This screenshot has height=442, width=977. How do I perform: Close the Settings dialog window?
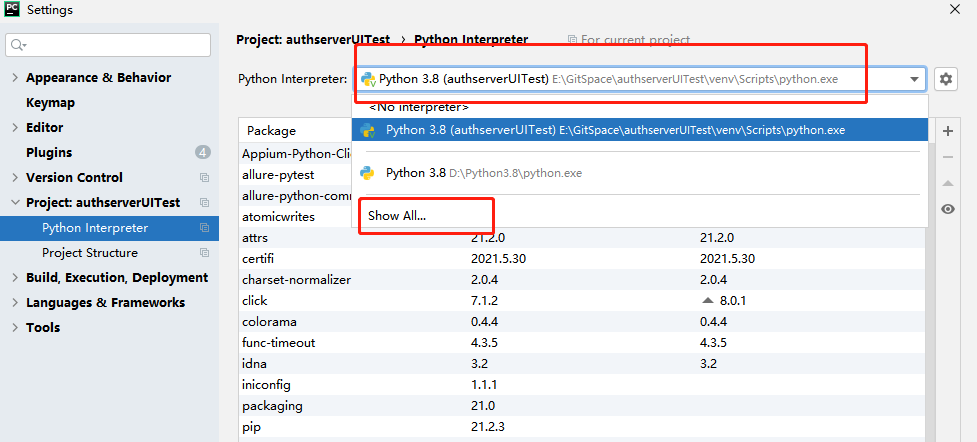coord(954,9)
